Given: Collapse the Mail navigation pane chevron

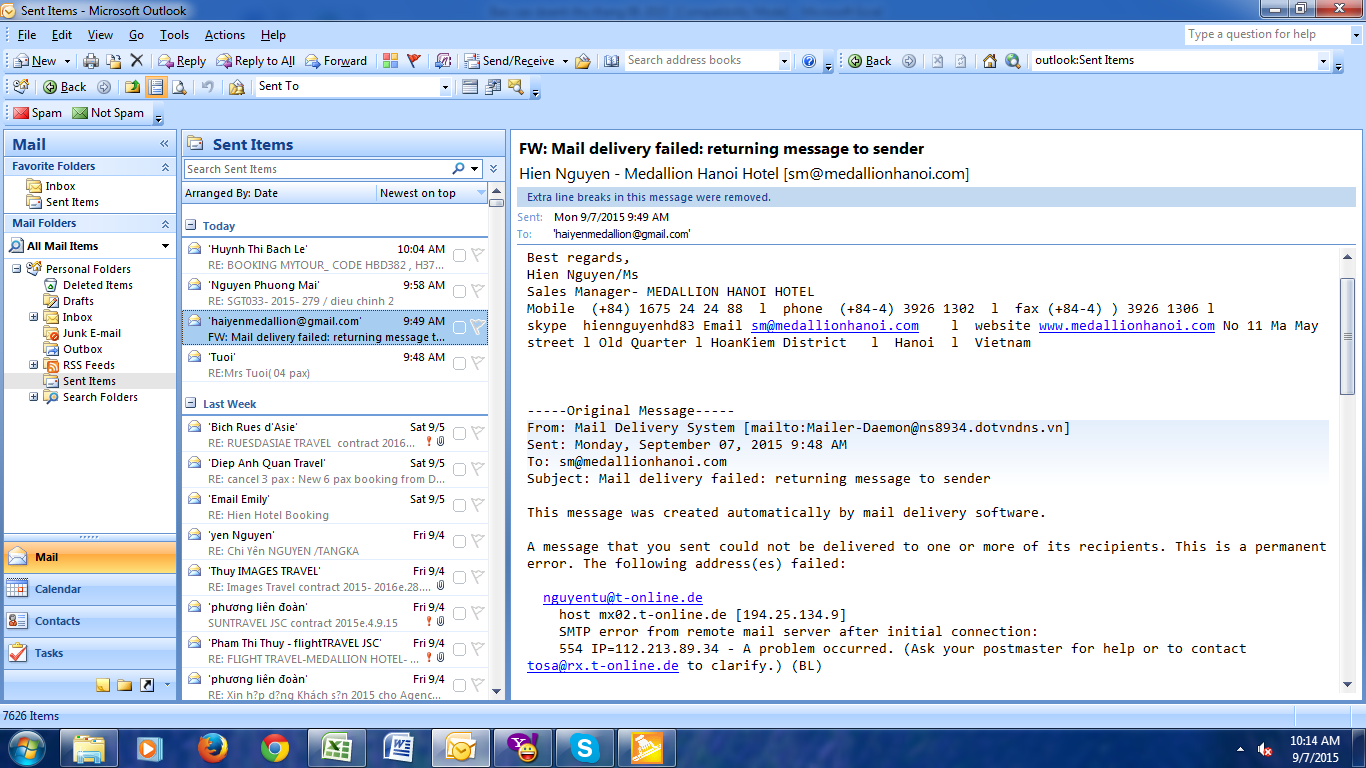Looking at the screenshot, I should (x=164, y=144).
